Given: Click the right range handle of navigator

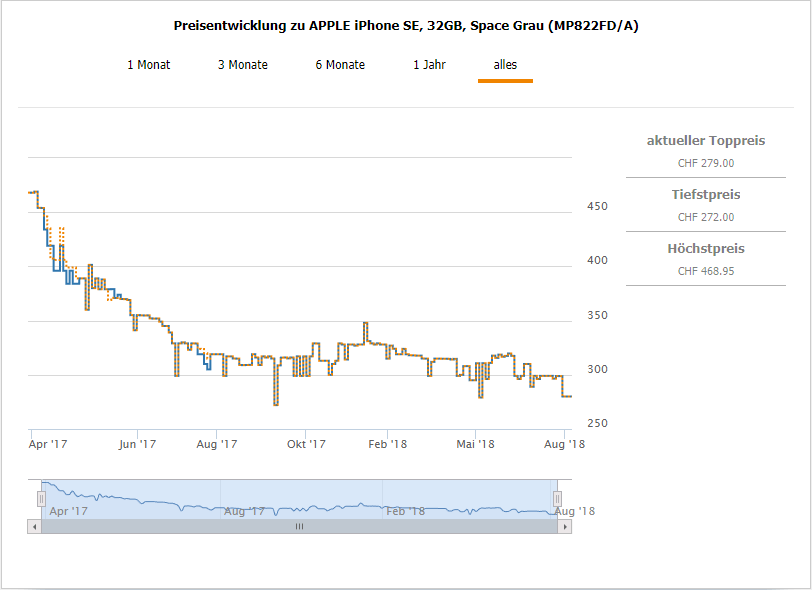Looking at the screenshot, I should pyautogui.click(x=558, y=498).
